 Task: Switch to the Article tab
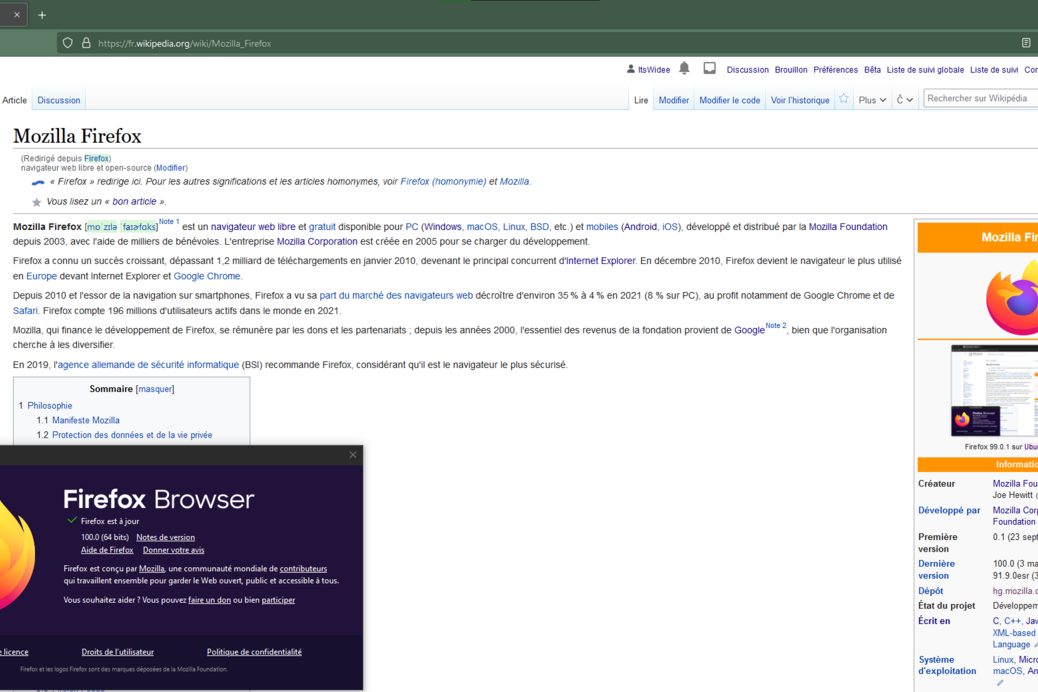(x=15, y=100)
